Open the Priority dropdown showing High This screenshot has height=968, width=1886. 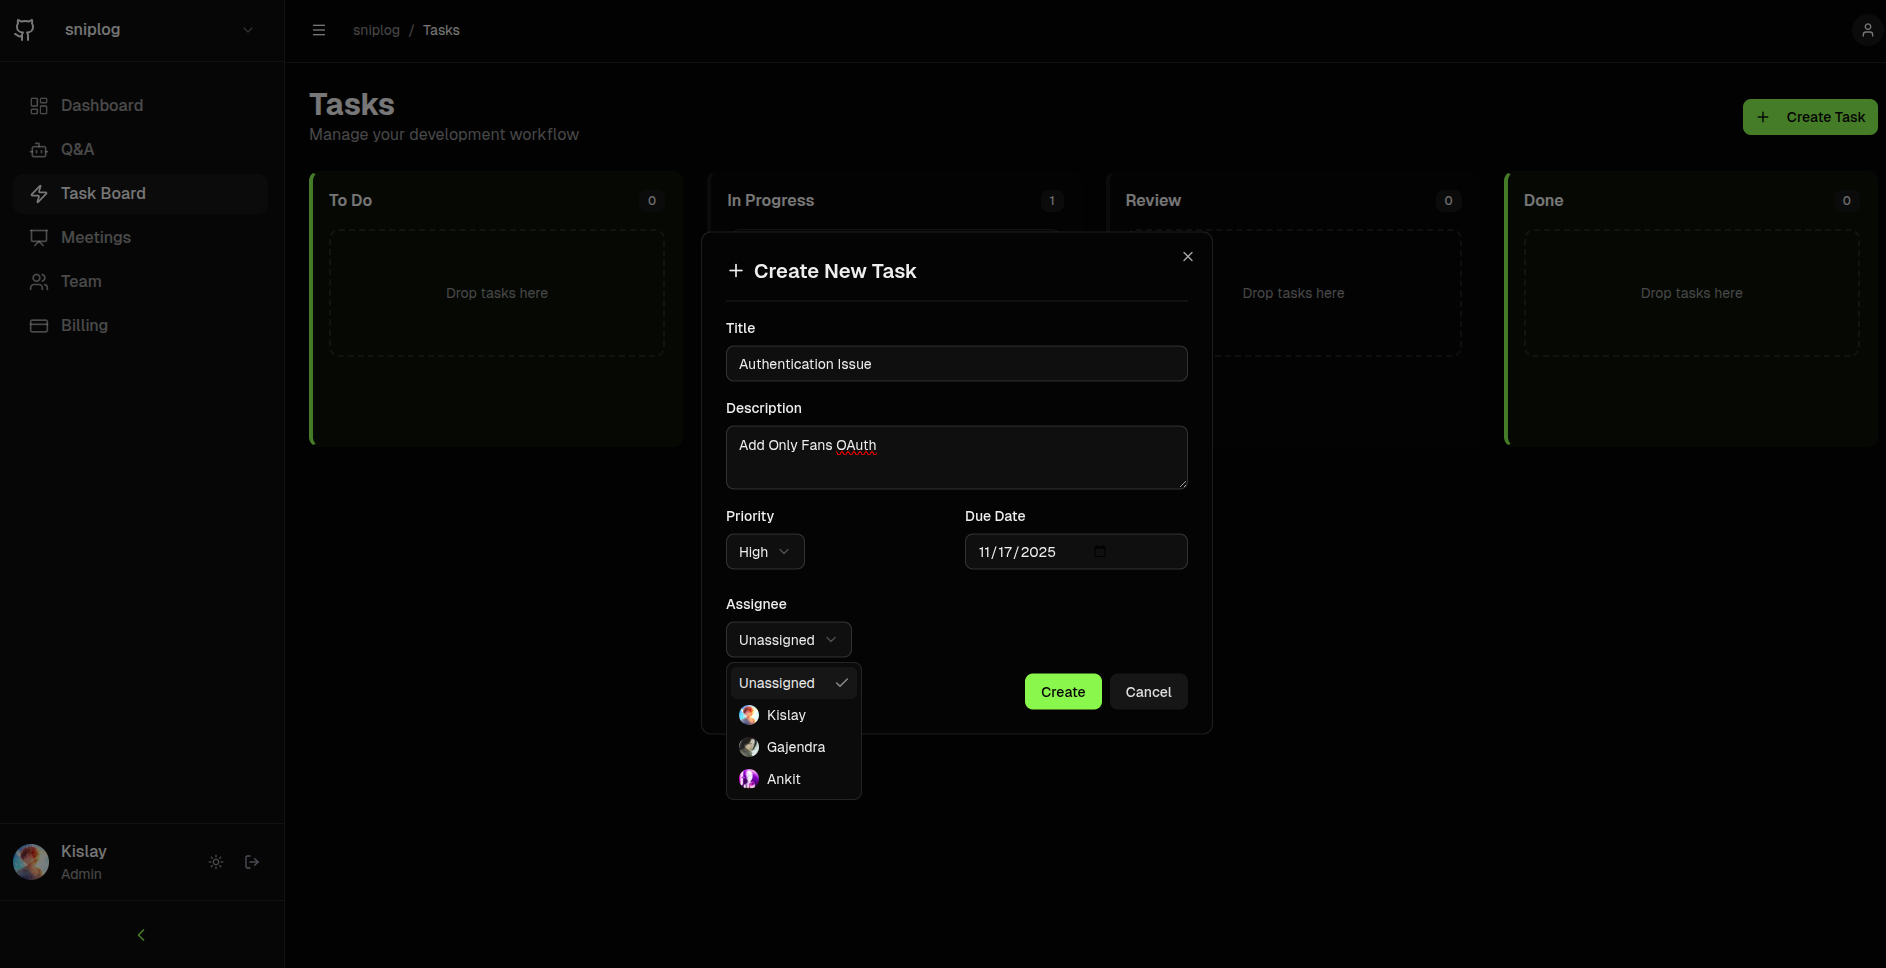click(764, 551)
